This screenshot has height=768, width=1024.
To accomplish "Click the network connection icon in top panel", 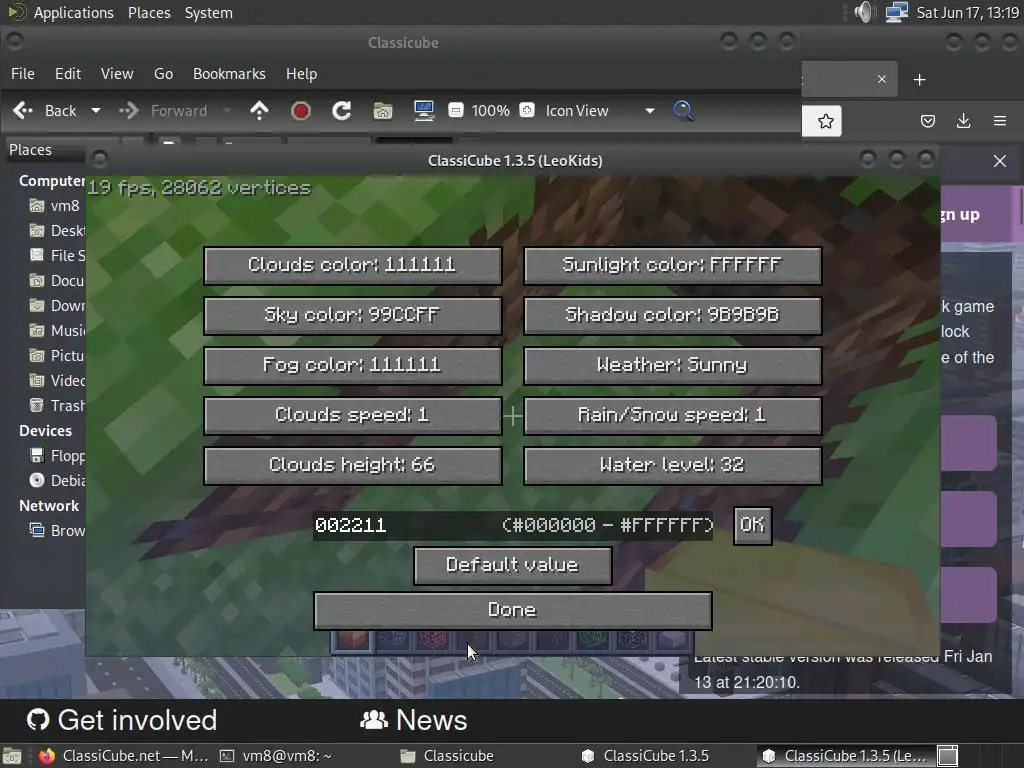I will 897,12.
